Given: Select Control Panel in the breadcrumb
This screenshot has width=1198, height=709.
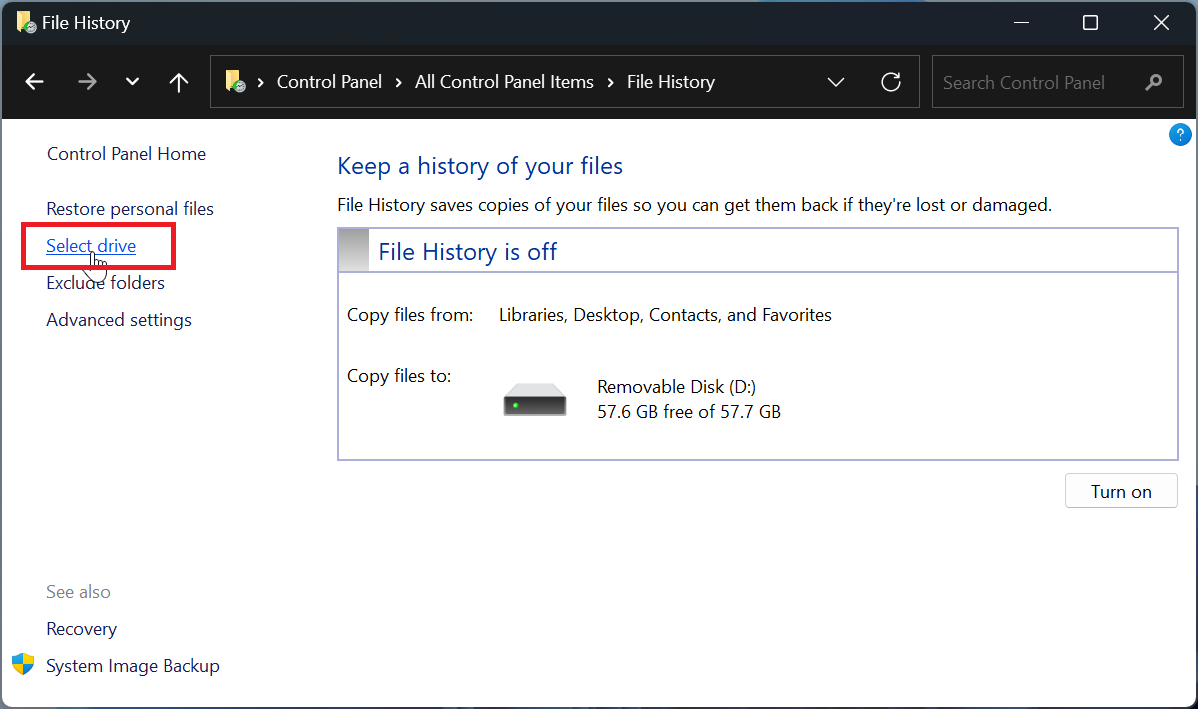Looking at the screenshot, I should point(329,82).
